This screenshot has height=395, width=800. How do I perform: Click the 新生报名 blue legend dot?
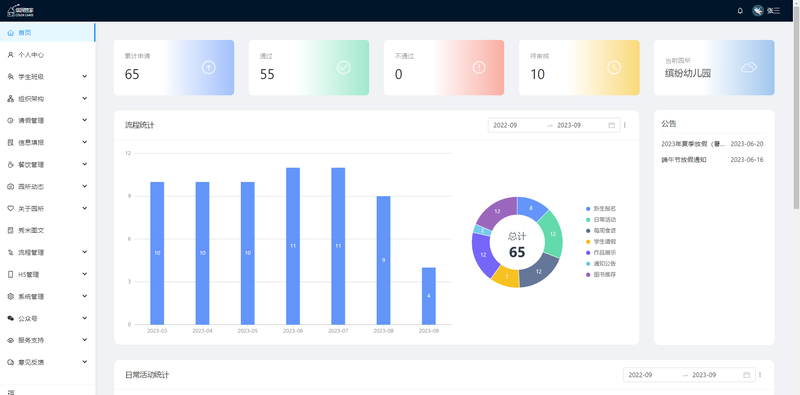(588, 209)
